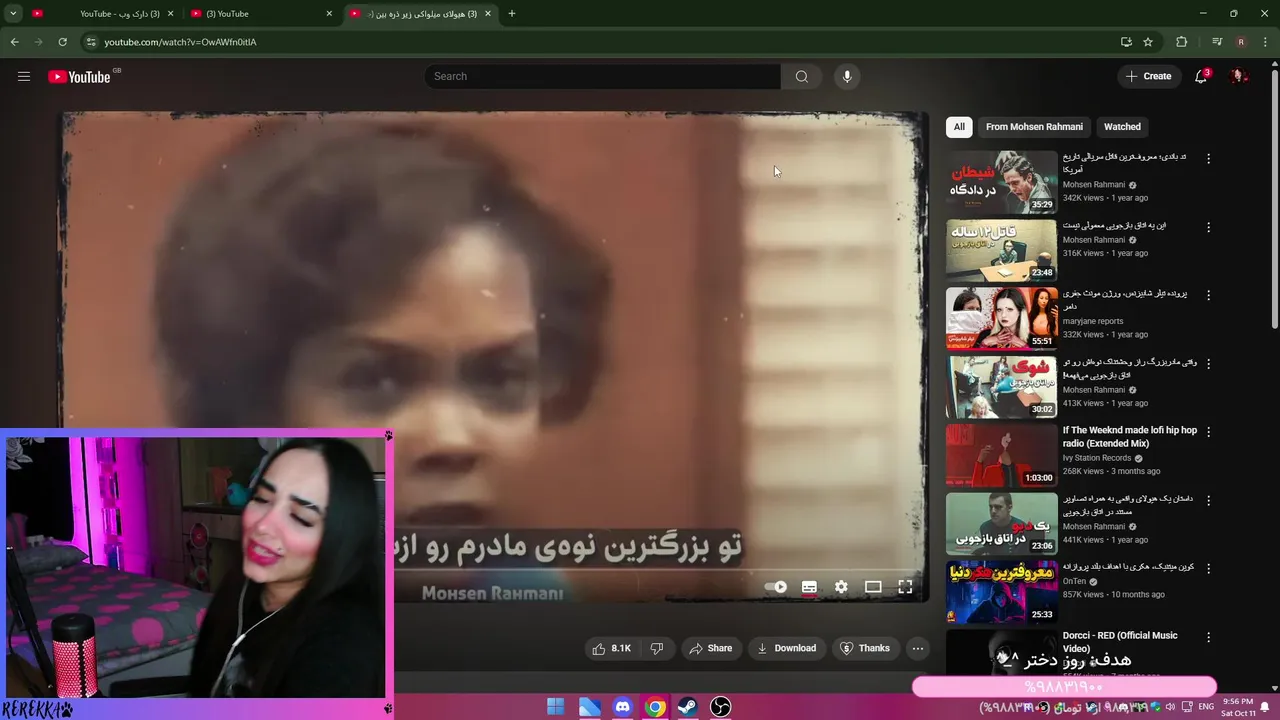1280x720 pixels.
Task: Bookmark this page with star icon
Action: coord(1148,42)
